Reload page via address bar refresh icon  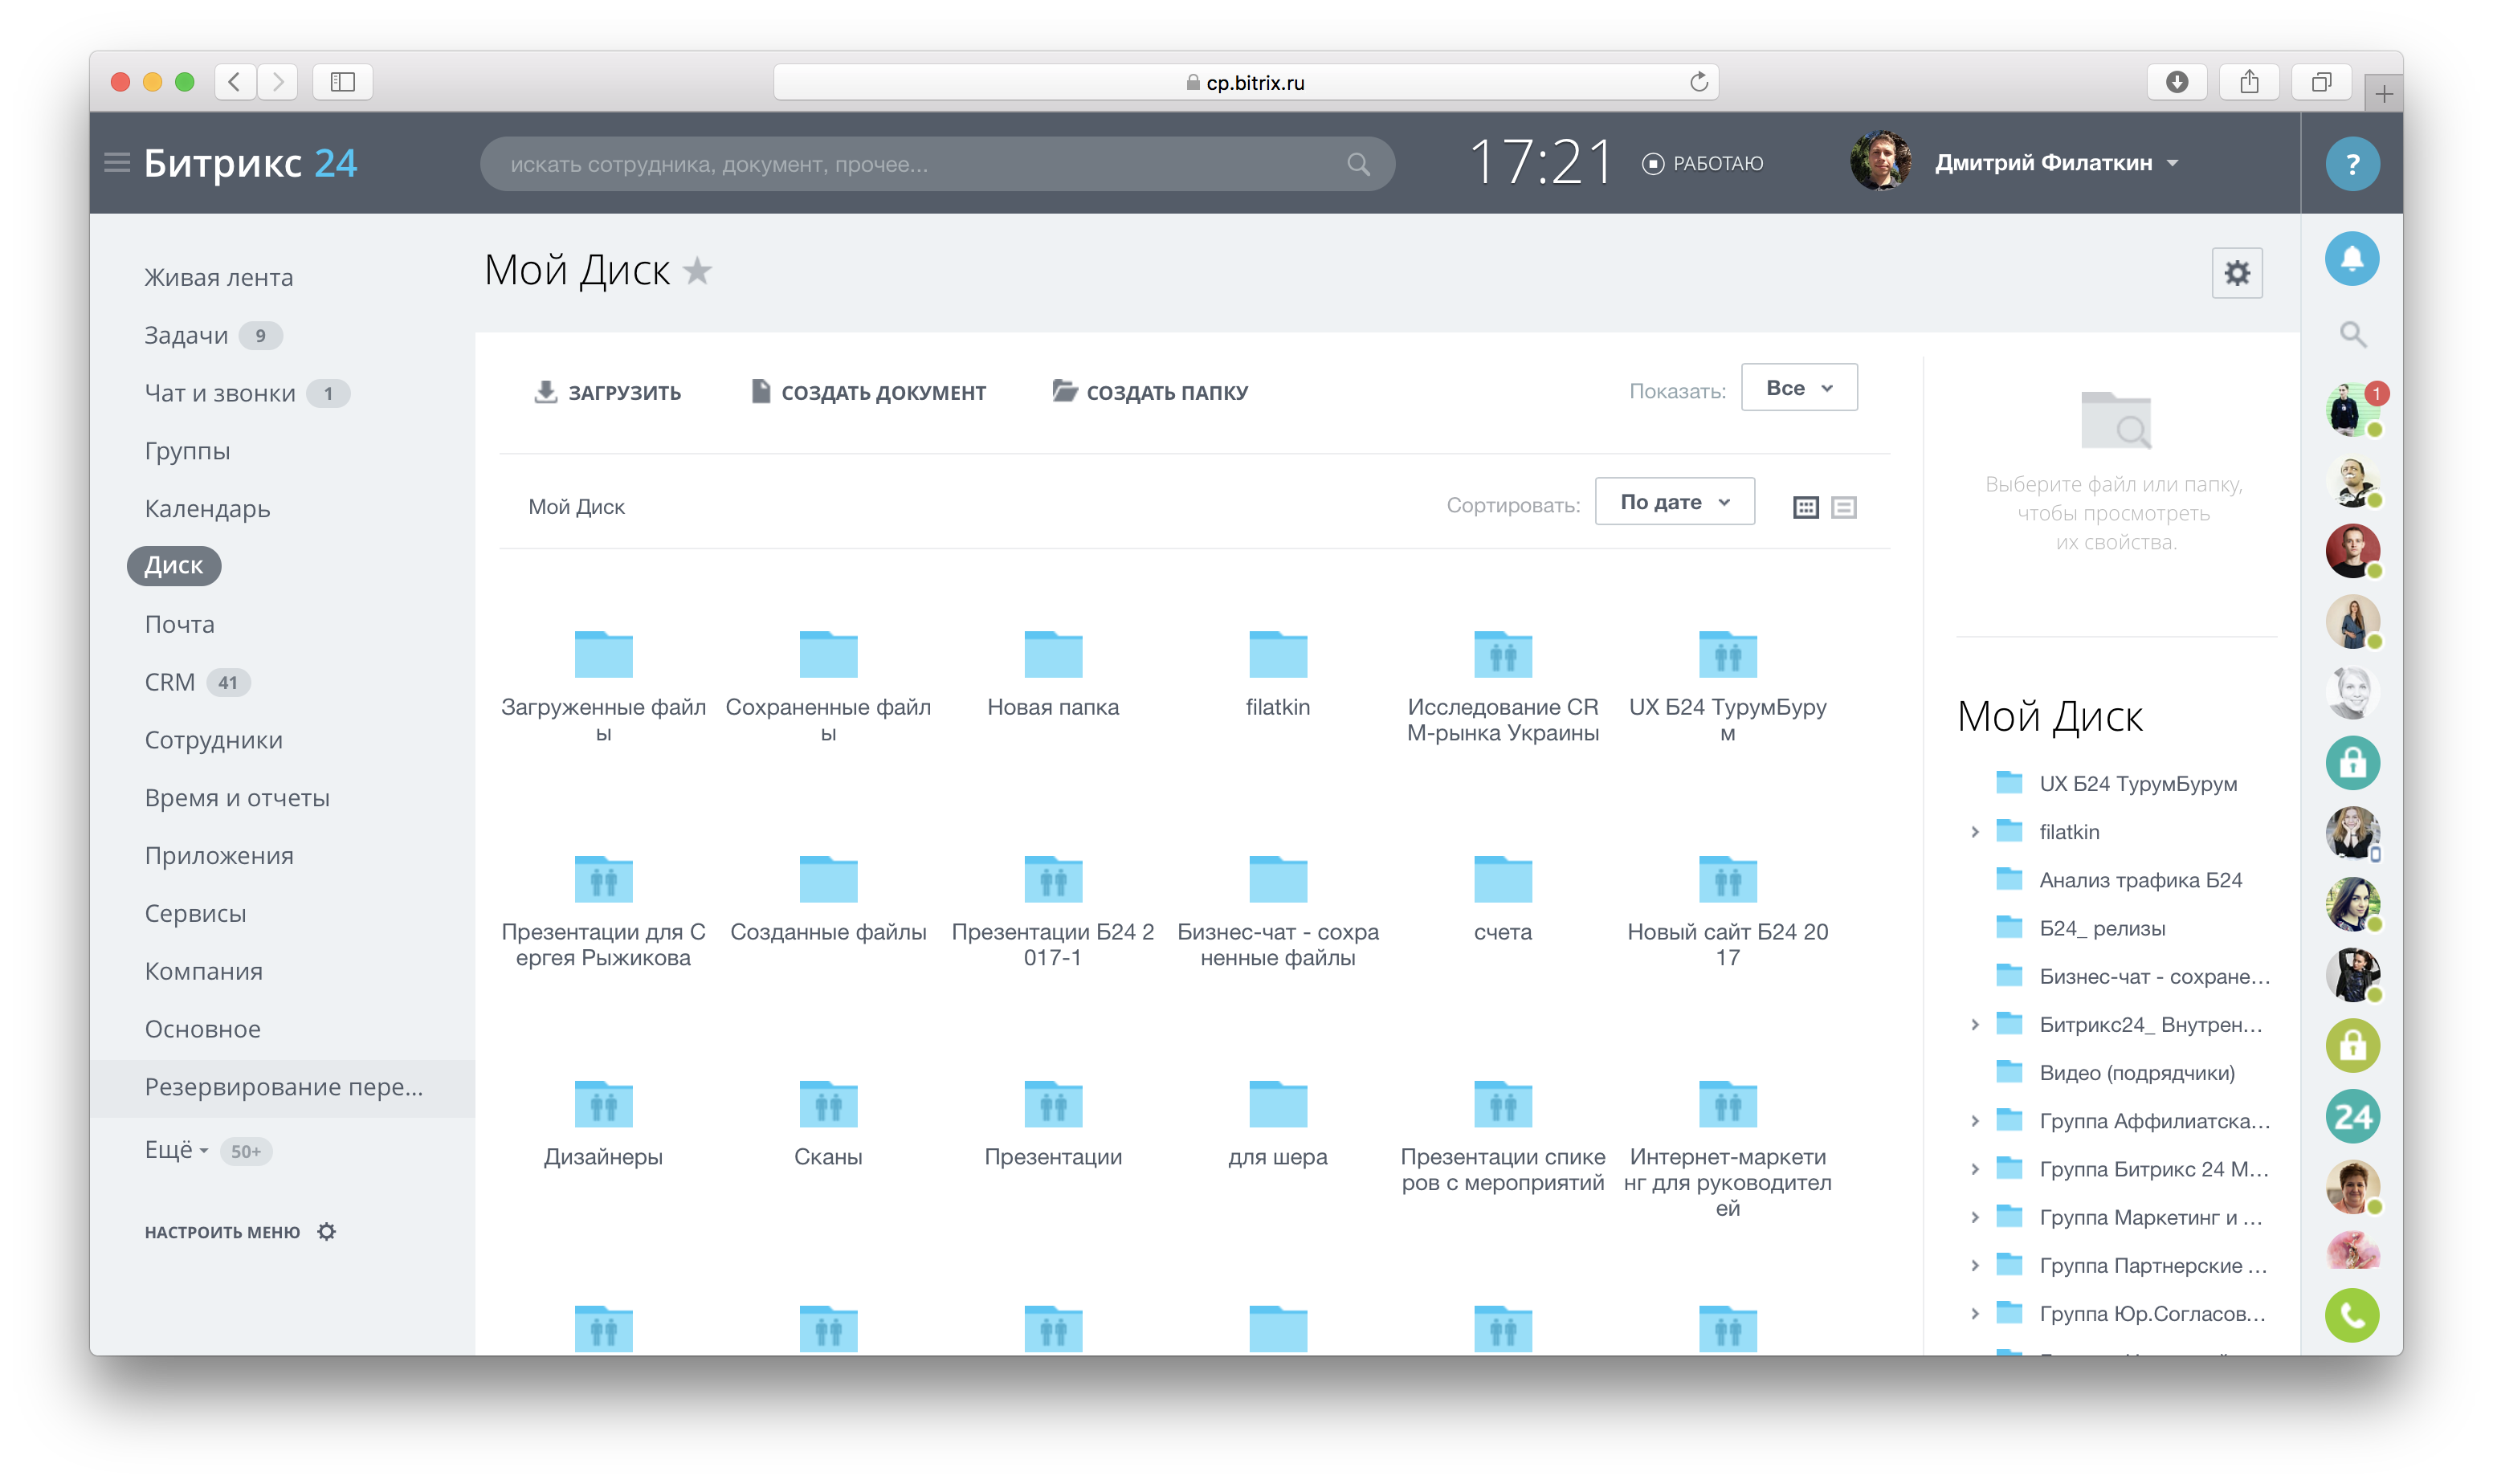point(1698,82)
